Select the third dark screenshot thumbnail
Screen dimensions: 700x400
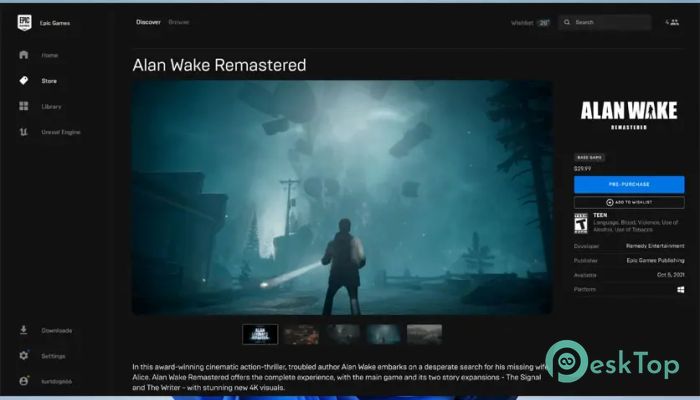coord(342,334)
